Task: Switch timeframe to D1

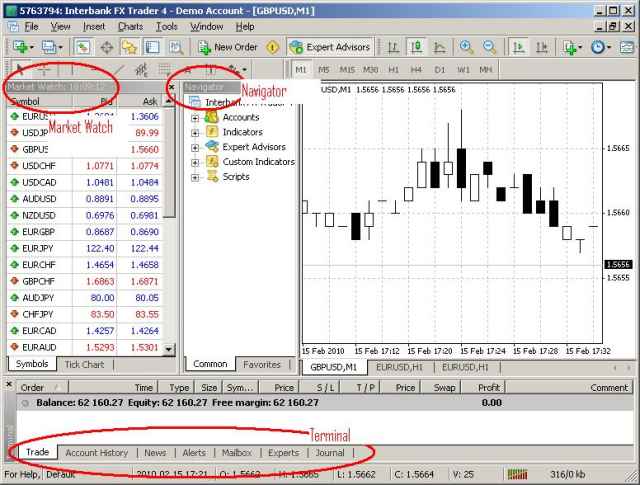Action: pos(440,69)
